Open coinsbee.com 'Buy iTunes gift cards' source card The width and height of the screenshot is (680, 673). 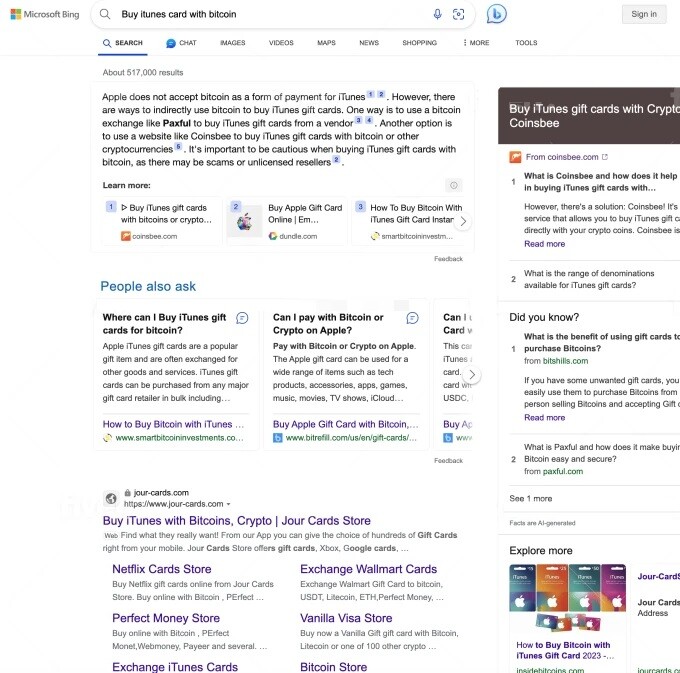[x=162, y=221]
